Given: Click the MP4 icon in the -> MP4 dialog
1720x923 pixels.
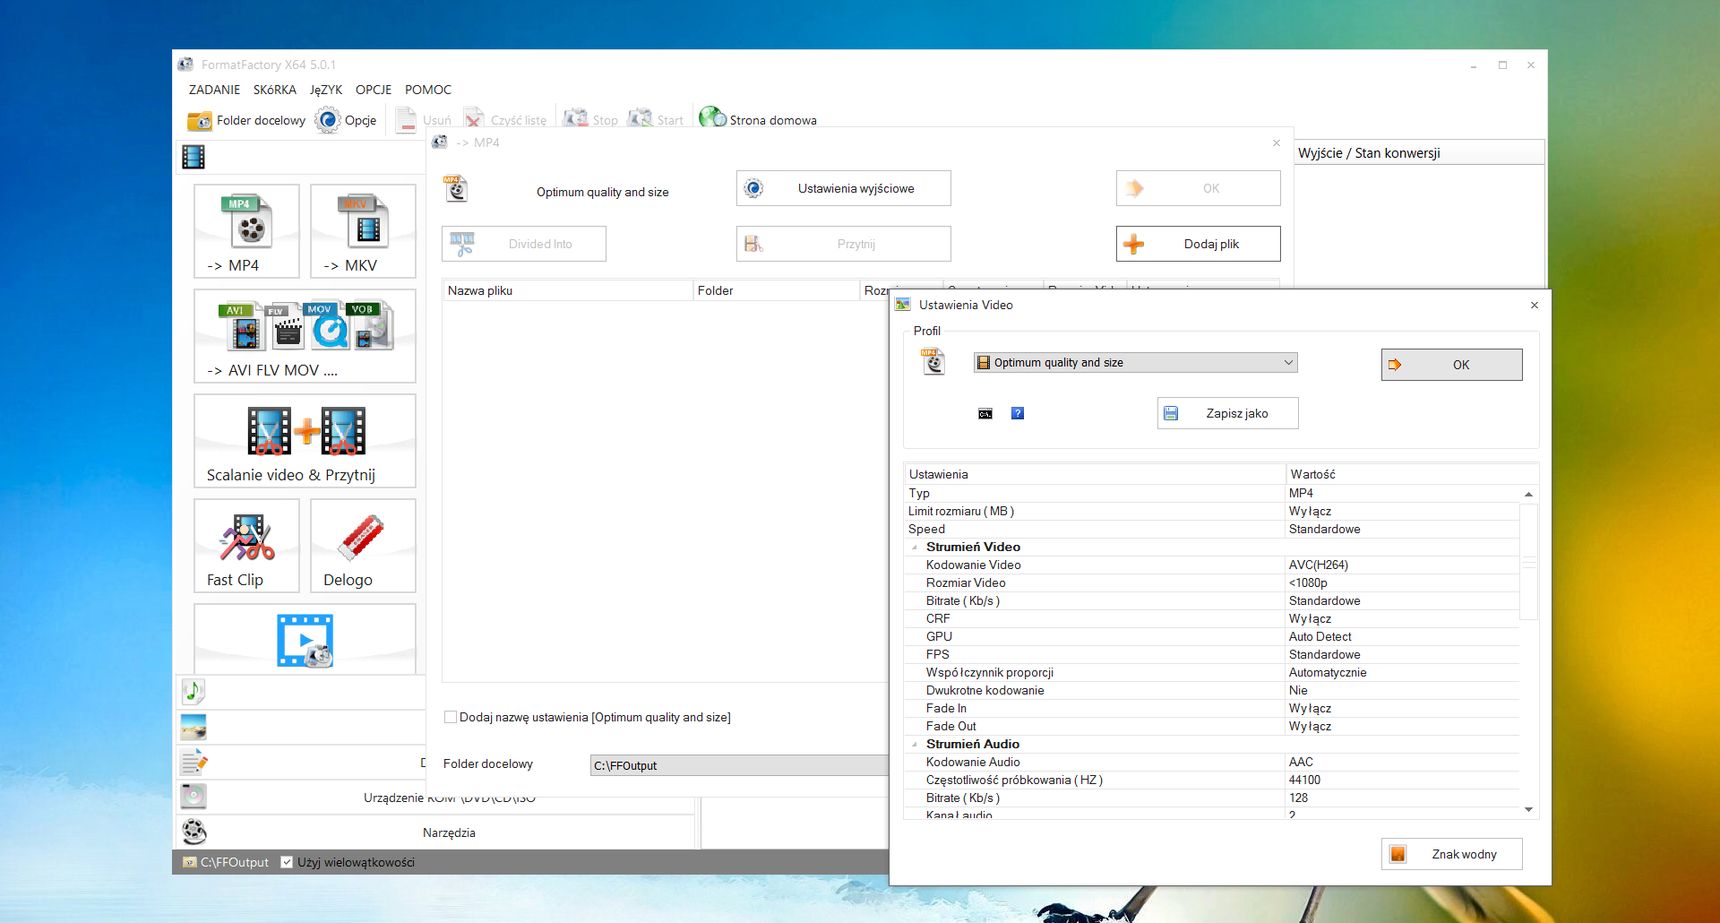Looking at the screenshot, I should pos(456,188).
